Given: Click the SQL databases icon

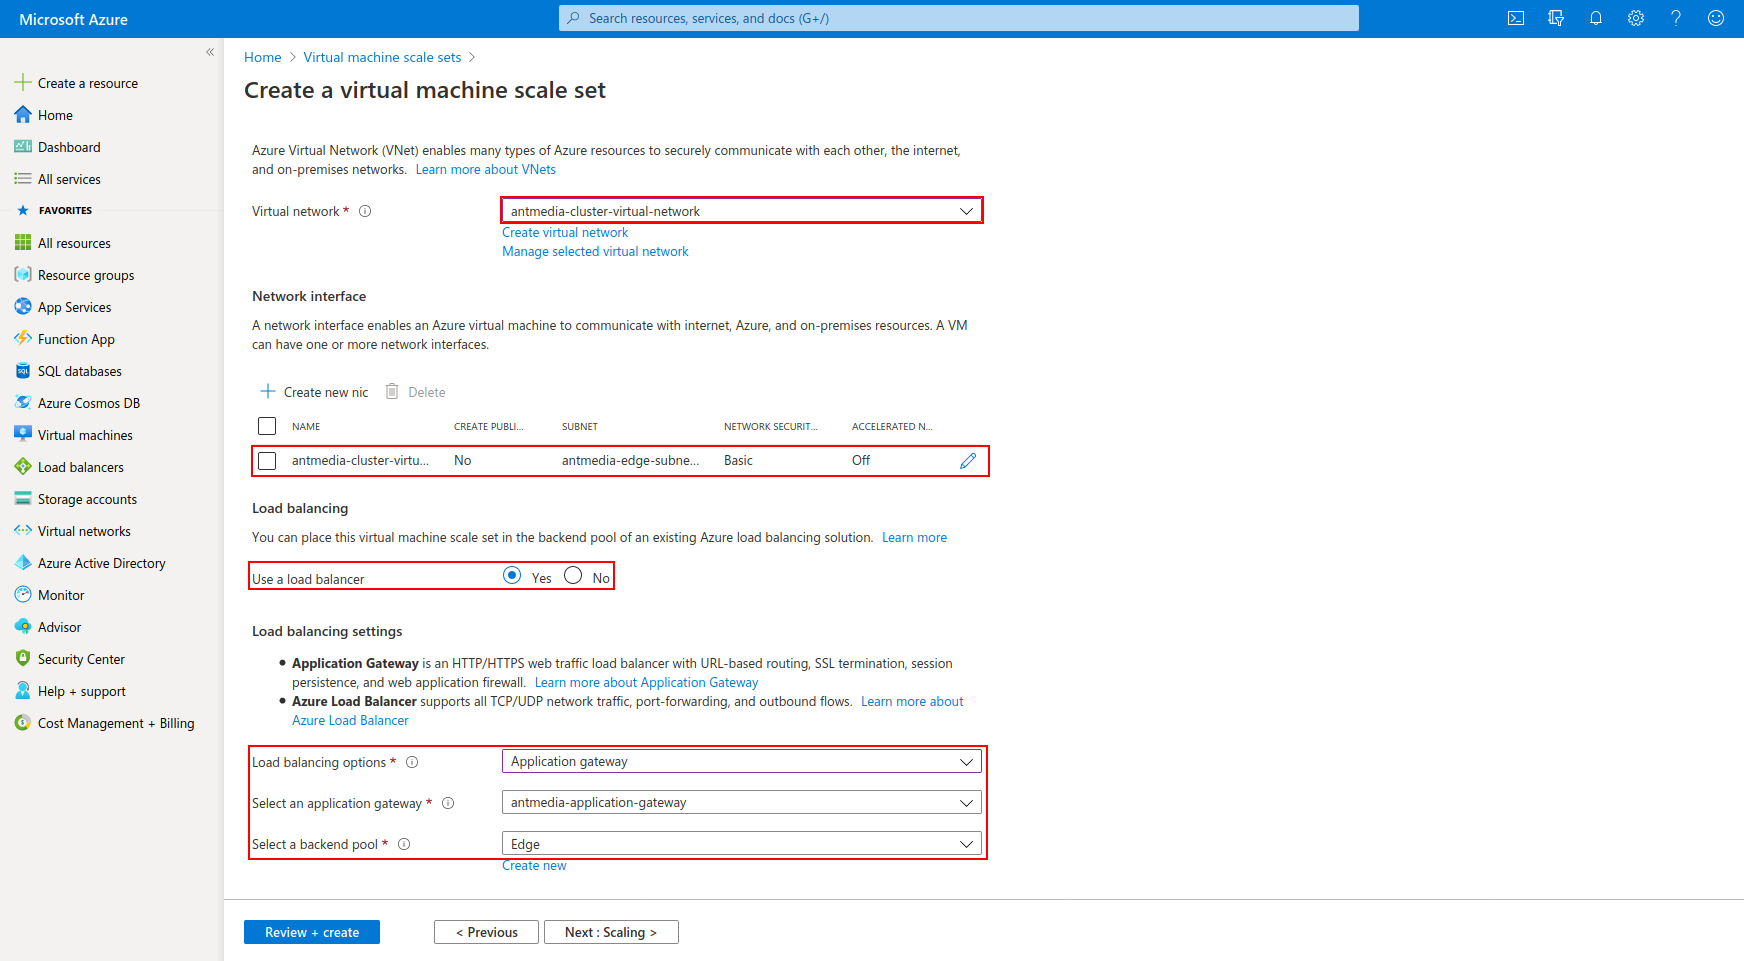Looking at the screenshot, I should coord(23,371).
